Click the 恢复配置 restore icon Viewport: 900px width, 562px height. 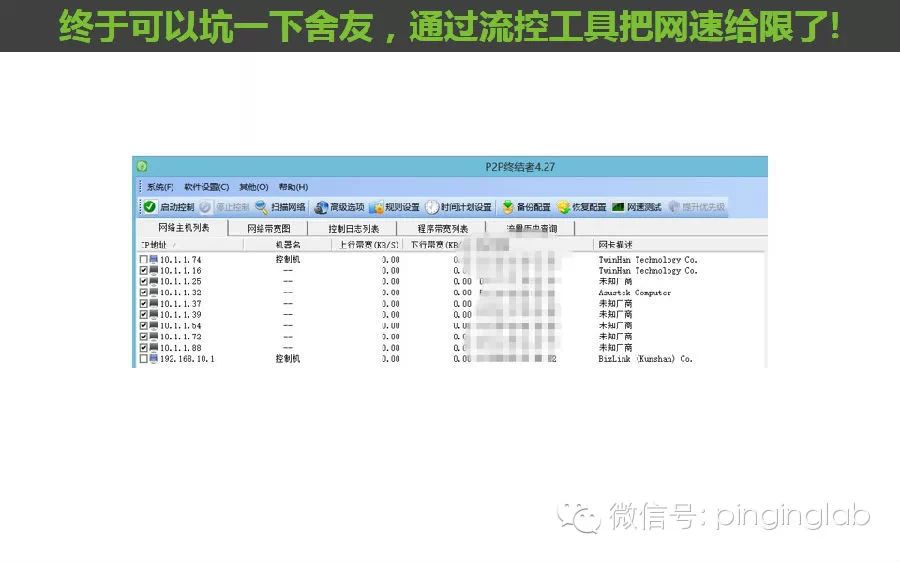point(563,207)
